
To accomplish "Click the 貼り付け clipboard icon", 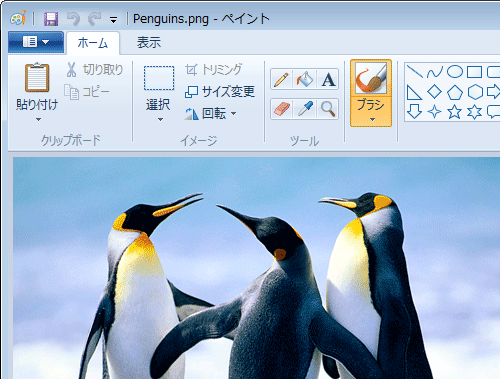I will [x=37, y=77].
